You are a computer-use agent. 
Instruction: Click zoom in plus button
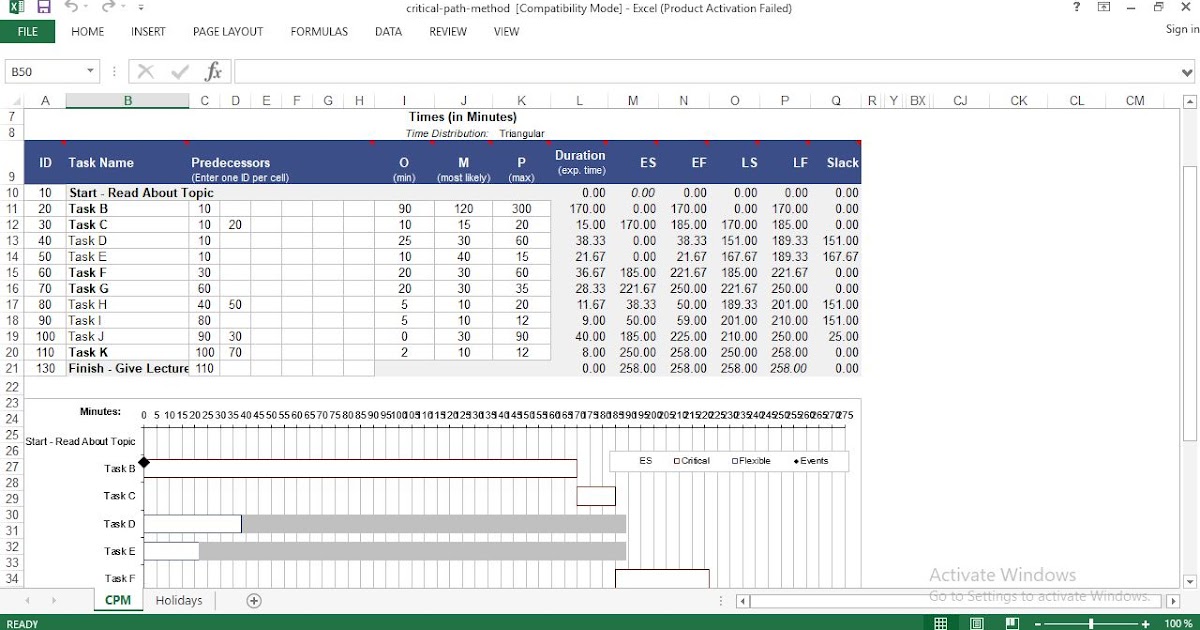tap(1145, 623)
